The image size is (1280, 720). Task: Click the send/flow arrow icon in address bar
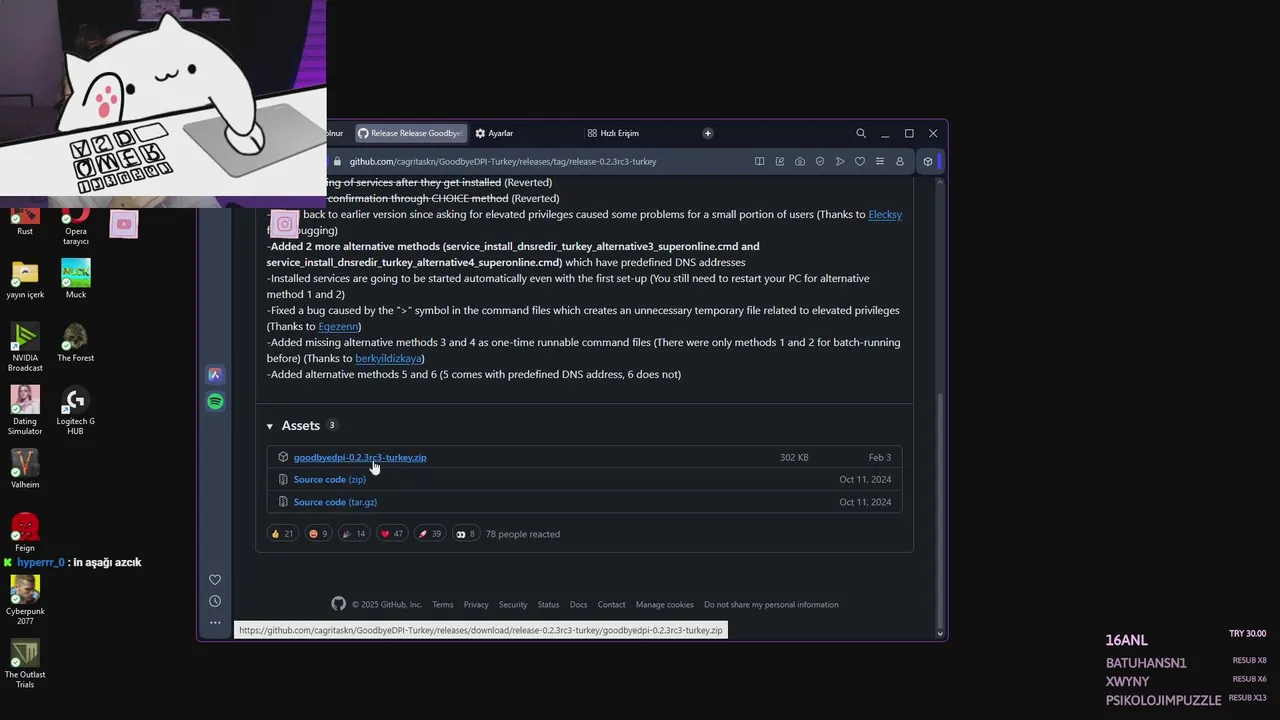point(840,161)
